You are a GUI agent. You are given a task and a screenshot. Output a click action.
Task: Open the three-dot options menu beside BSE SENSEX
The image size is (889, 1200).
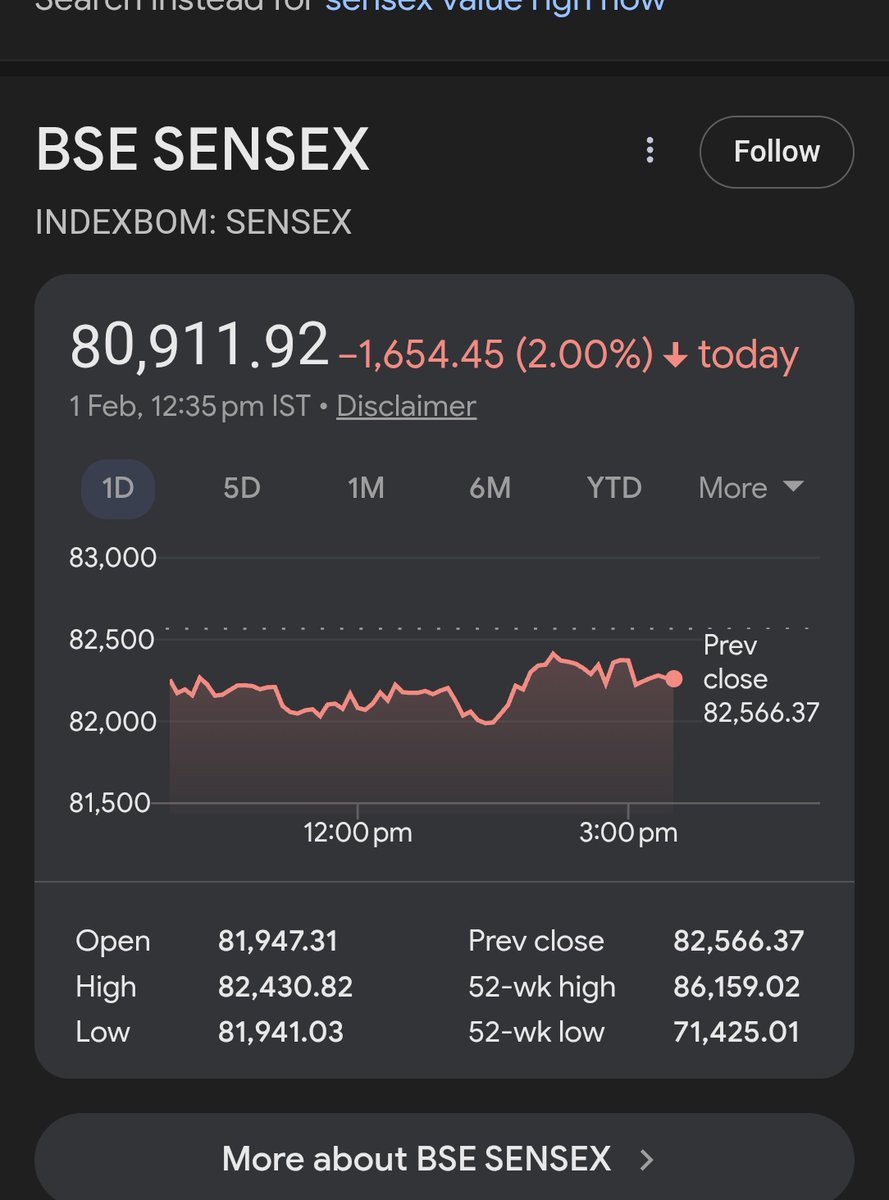point(650,151)
